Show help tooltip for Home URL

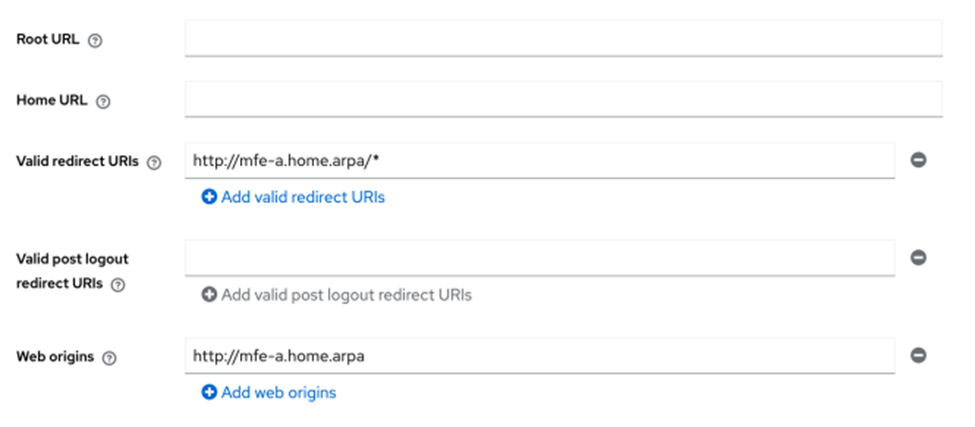[x=103, y=102]
